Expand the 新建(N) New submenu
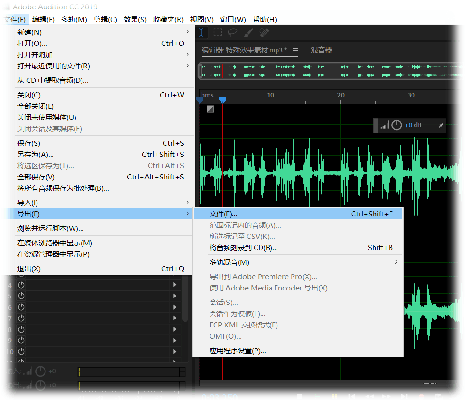Screen dimensions: 465x401 (103, 32)
